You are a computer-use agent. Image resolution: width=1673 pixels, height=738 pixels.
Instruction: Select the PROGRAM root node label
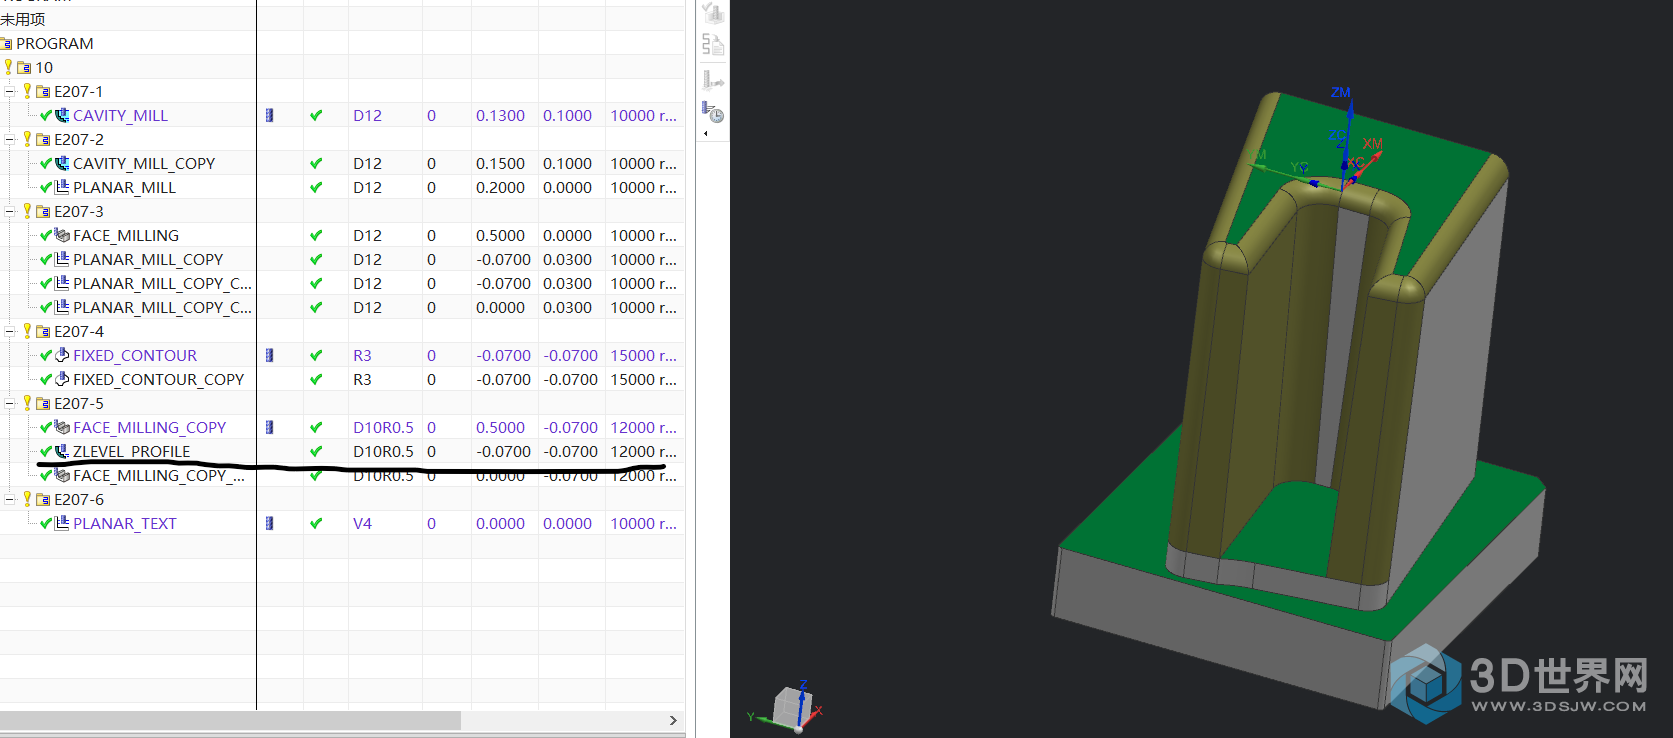(x=55, y=43)
